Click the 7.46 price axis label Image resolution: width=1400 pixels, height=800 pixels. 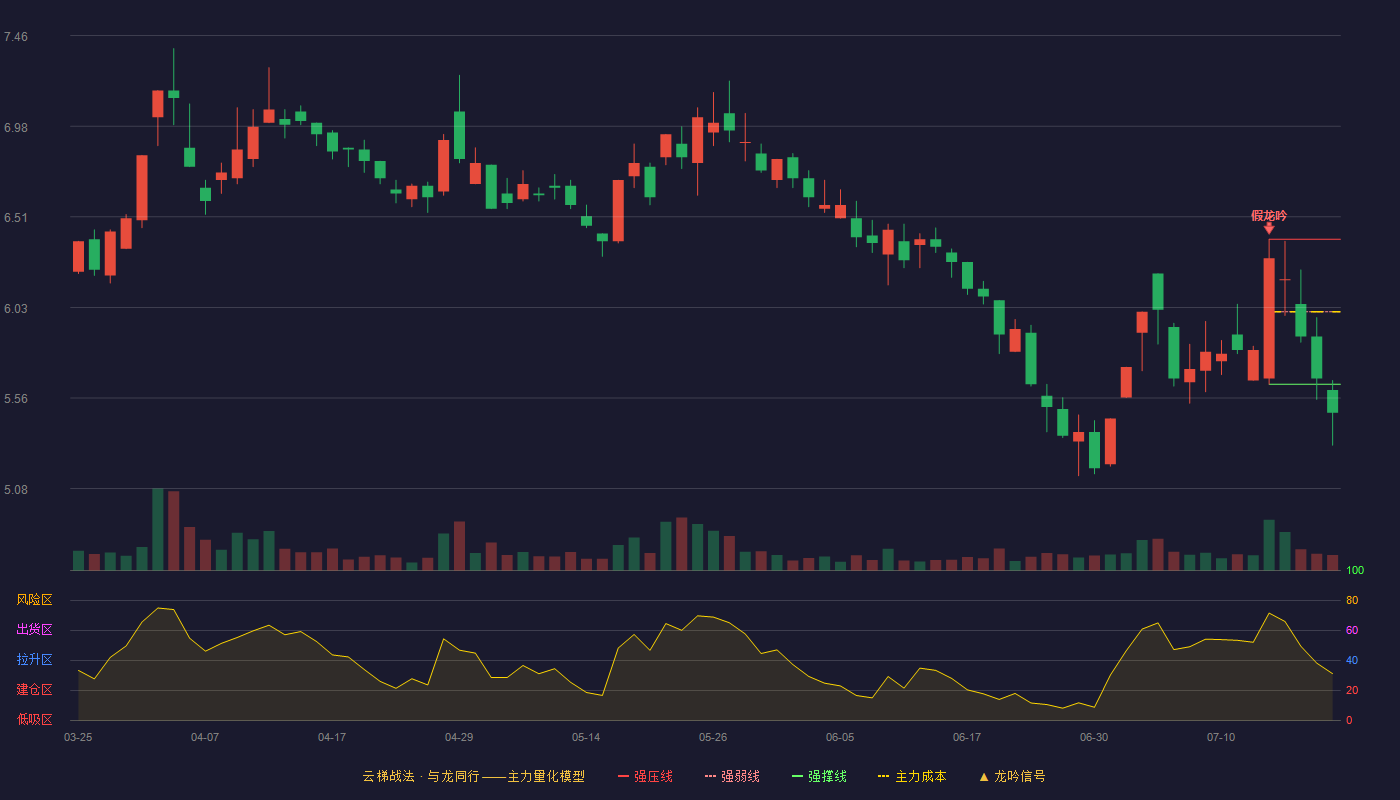(x=16, y=37)
